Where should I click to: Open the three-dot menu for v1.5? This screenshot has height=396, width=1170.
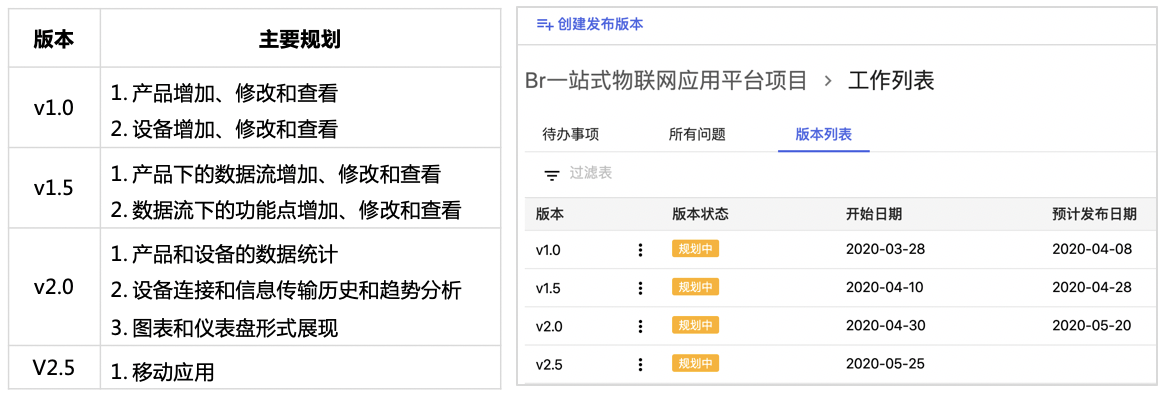(639, 288)
